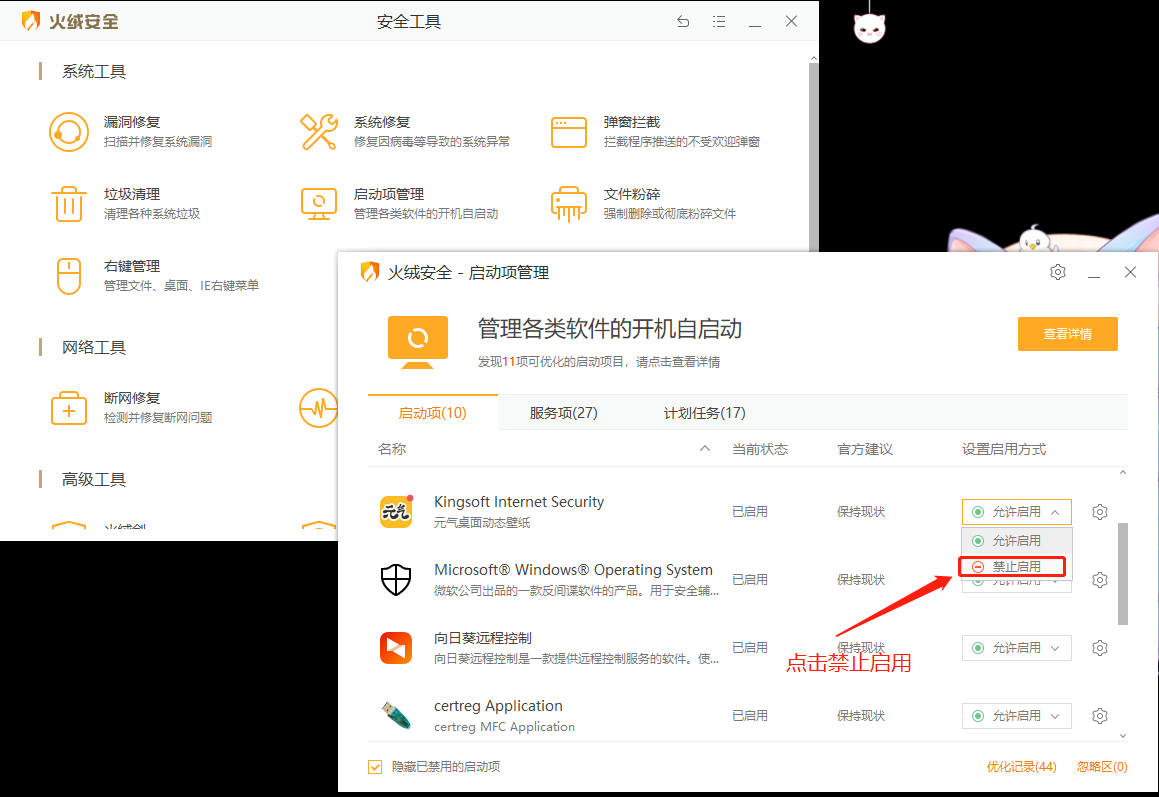The image size is (1159, 797).
Task: Open the 允许启用 dropdown for Kingsoft Internet Security
Action: point(1016,512)
